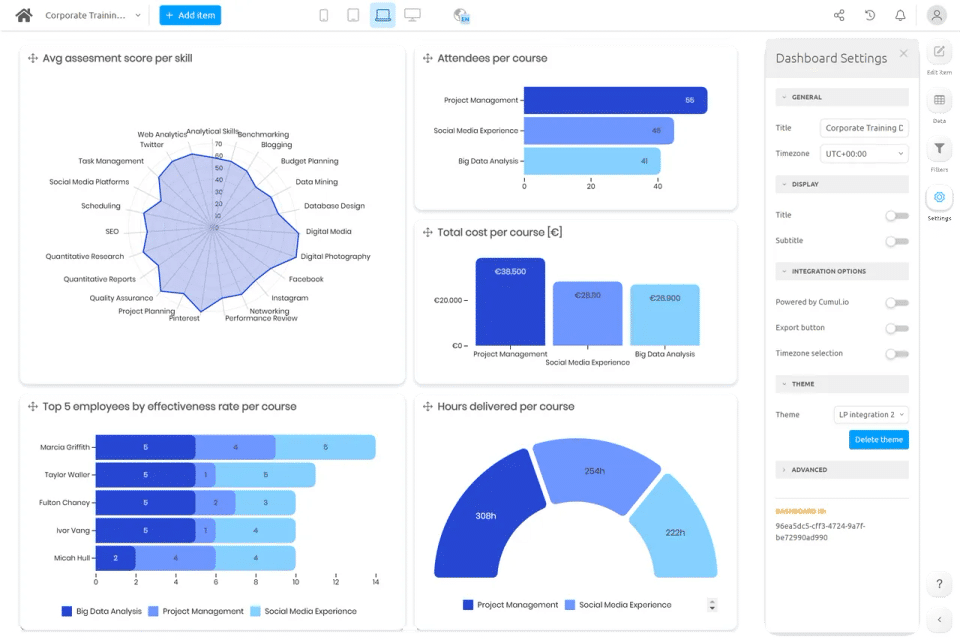
Task: Open notifications bell
Action: pos(900,15)
